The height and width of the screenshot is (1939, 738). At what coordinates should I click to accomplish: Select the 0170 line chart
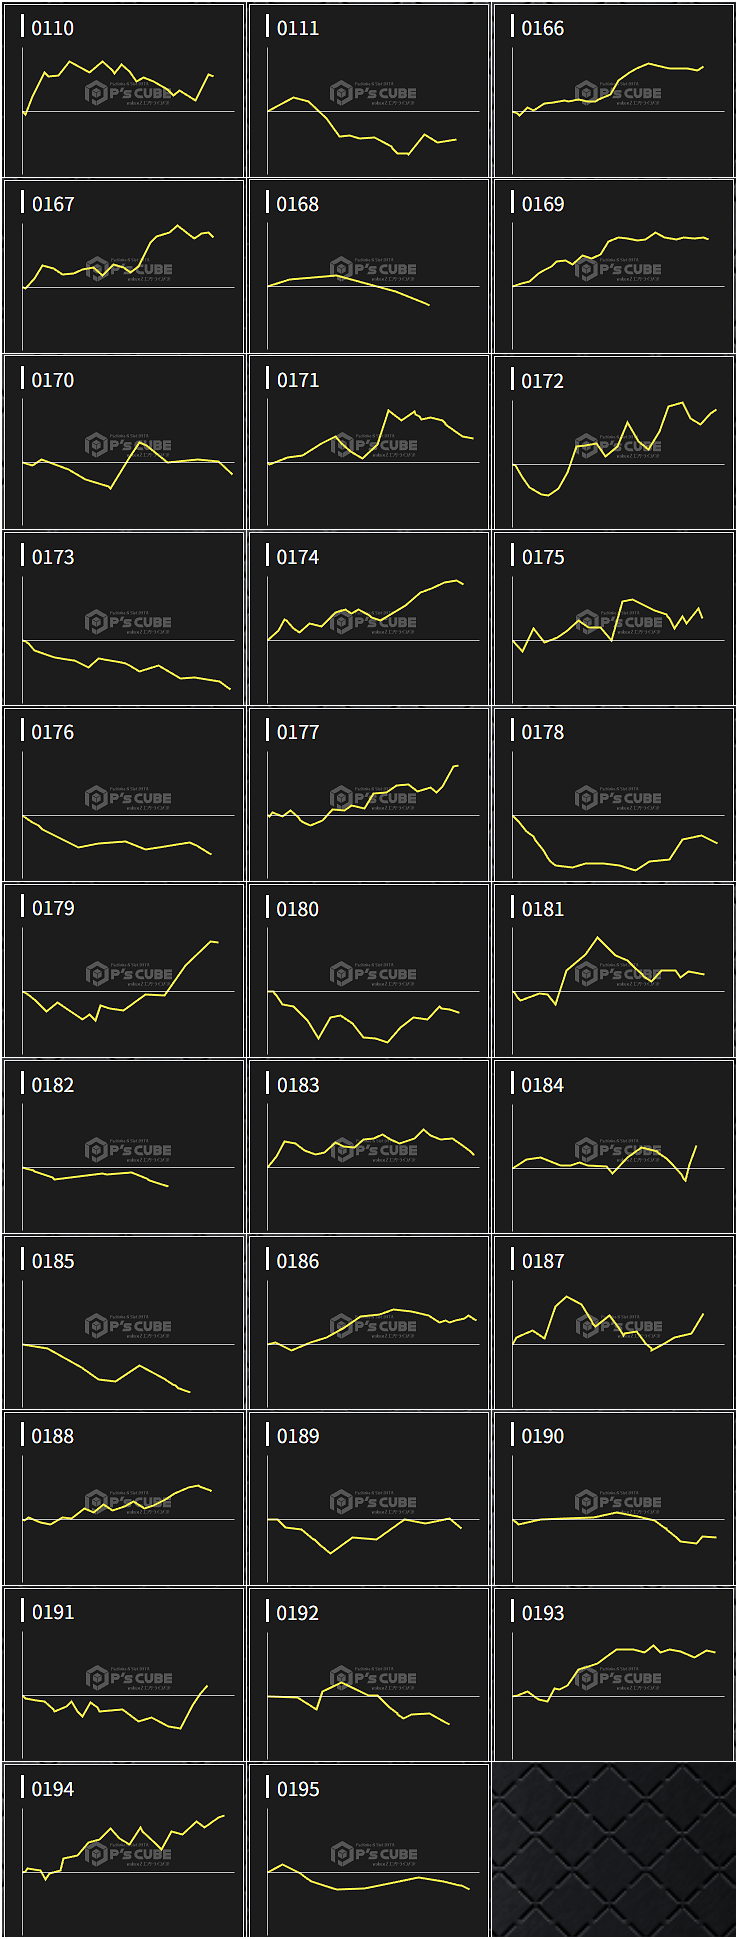pos(124,443)
